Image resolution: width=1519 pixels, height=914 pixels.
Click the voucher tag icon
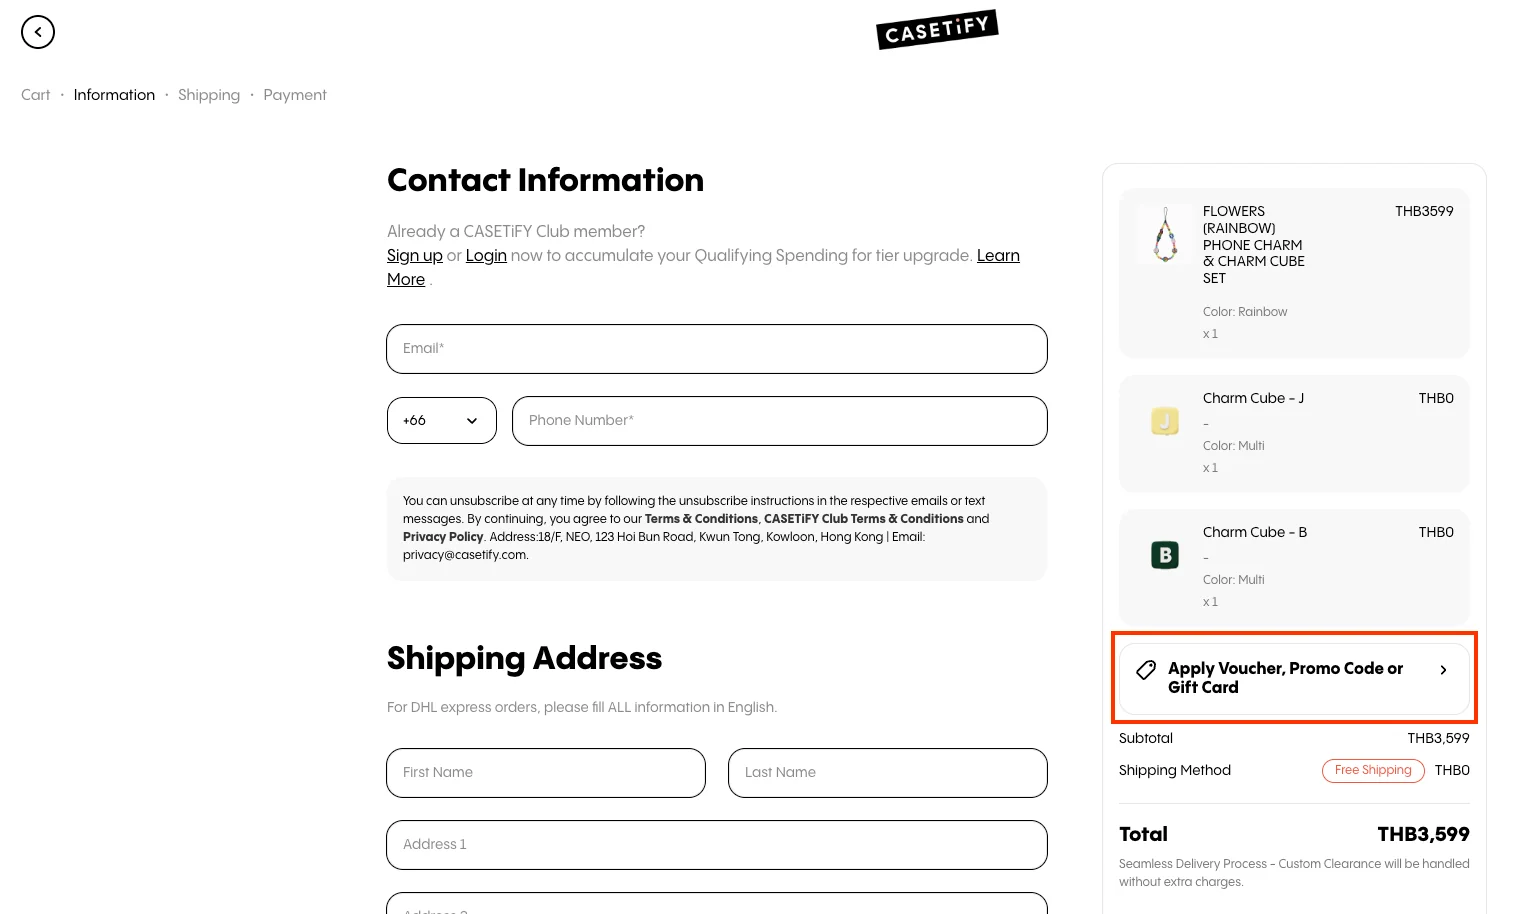click(1146, 669)
